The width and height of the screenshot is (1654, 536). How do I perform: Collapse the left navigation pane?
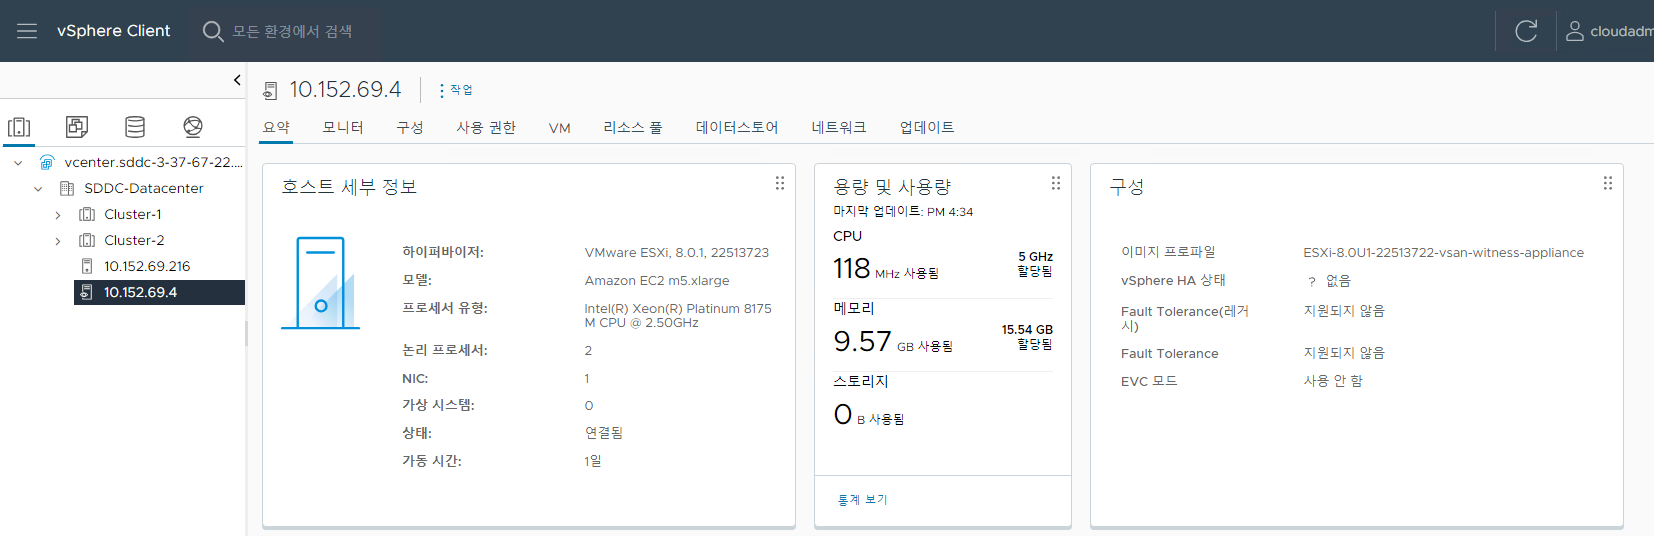[237, 80]
